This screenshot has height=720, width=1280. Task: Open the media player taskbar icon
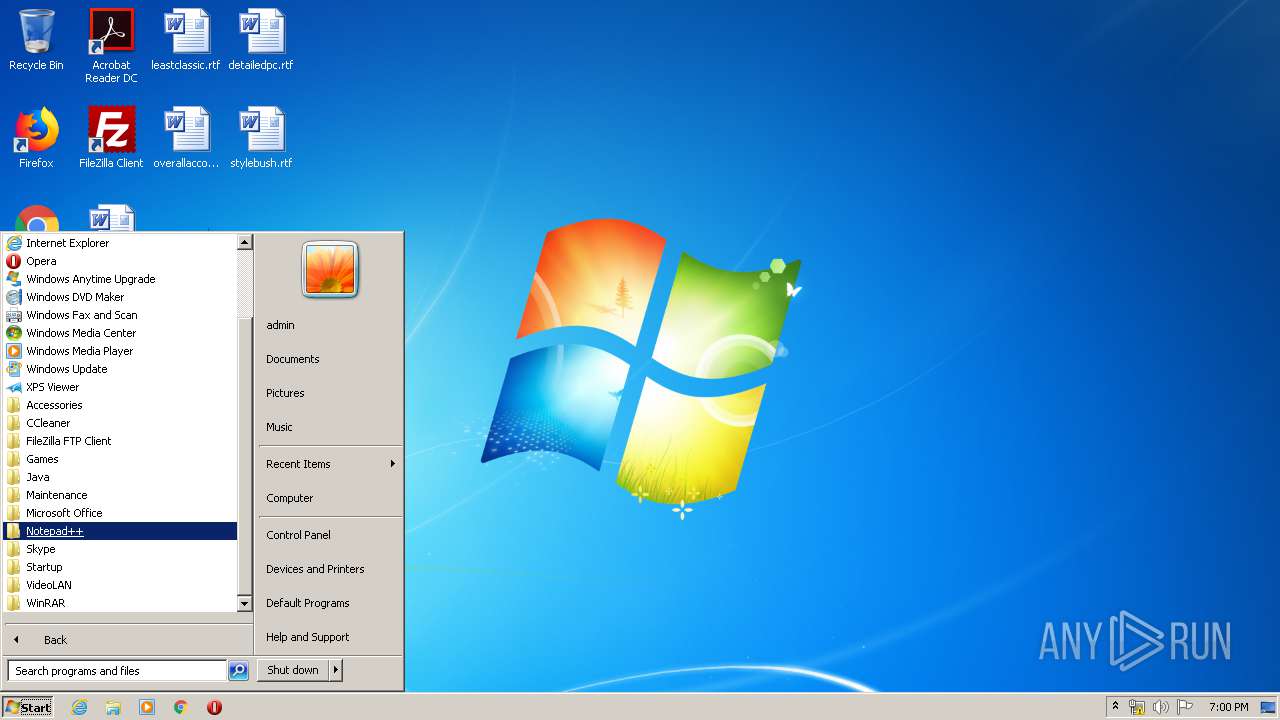coord(147,707)
